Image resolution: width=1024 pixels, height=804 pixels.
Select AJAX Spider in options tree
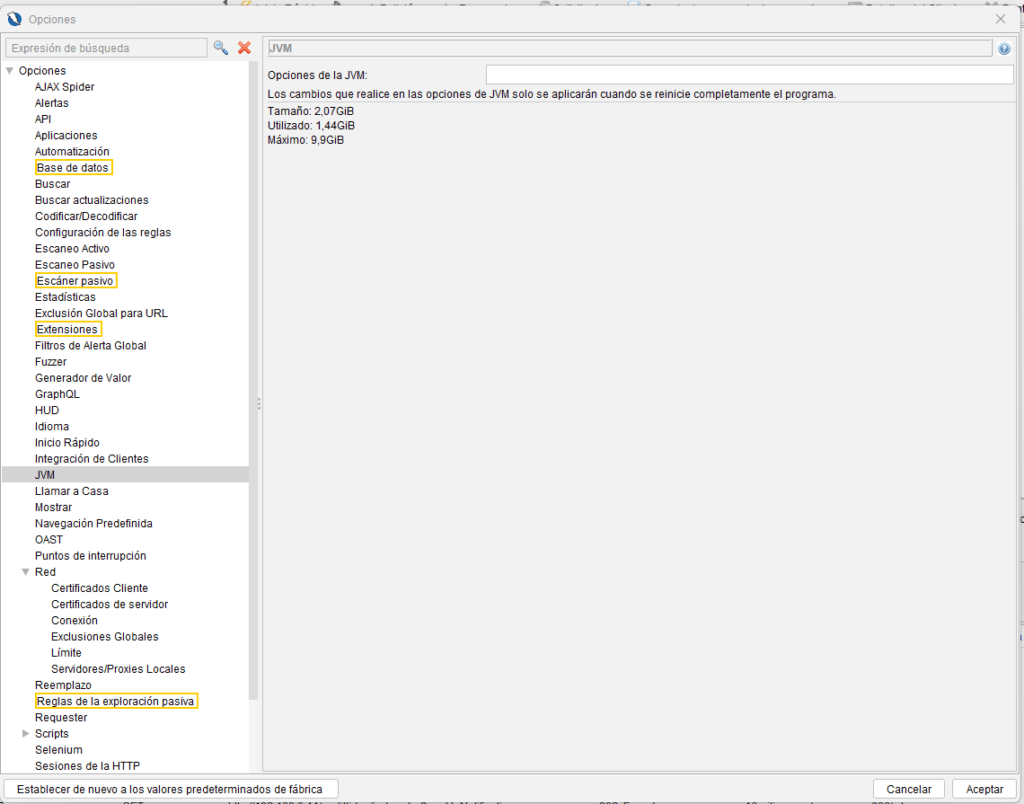(64, 87)
